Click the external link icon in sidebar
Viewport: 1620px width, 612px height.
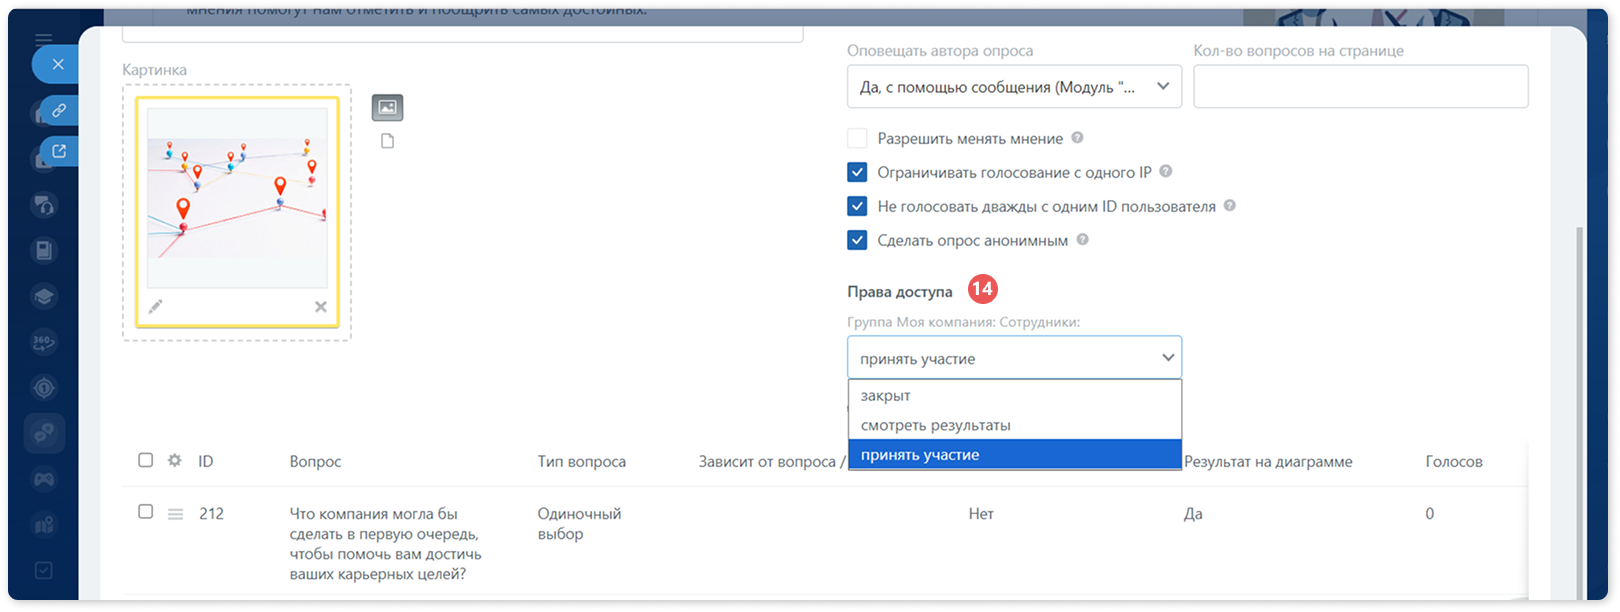pos(59,151)
